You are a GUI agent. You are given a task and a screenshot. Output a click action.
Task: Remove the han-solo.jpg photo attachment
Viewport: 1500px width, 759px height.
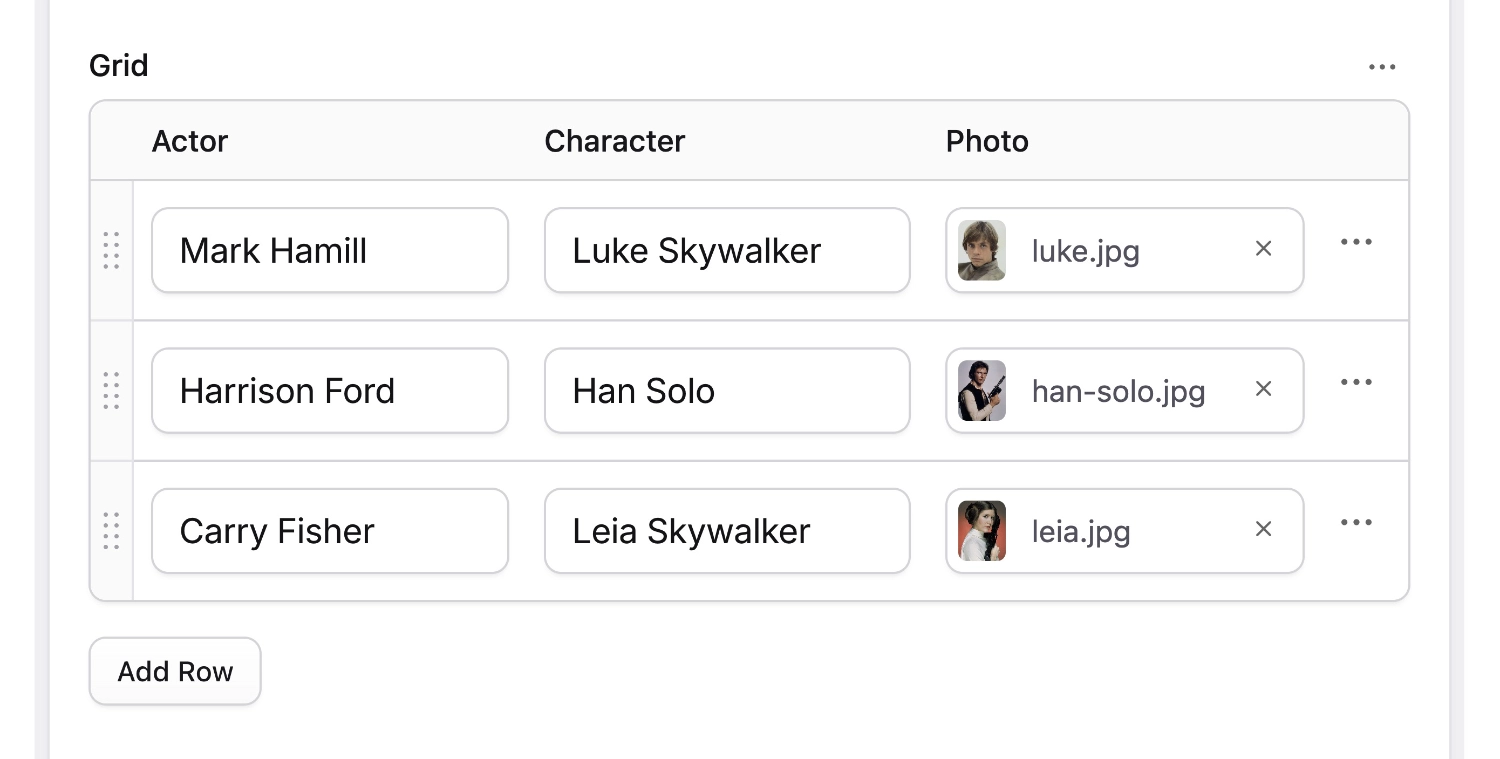[1263, 390]
